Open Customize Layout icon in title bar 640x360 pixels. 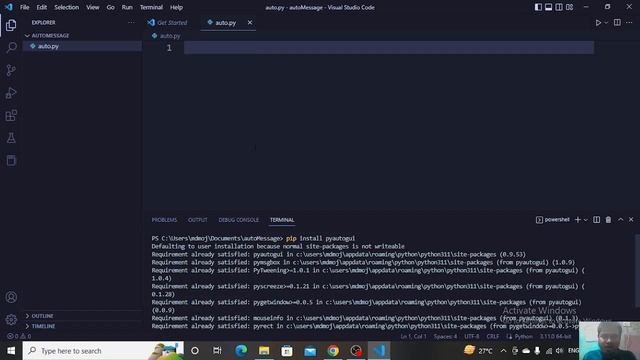click(569, 7)
